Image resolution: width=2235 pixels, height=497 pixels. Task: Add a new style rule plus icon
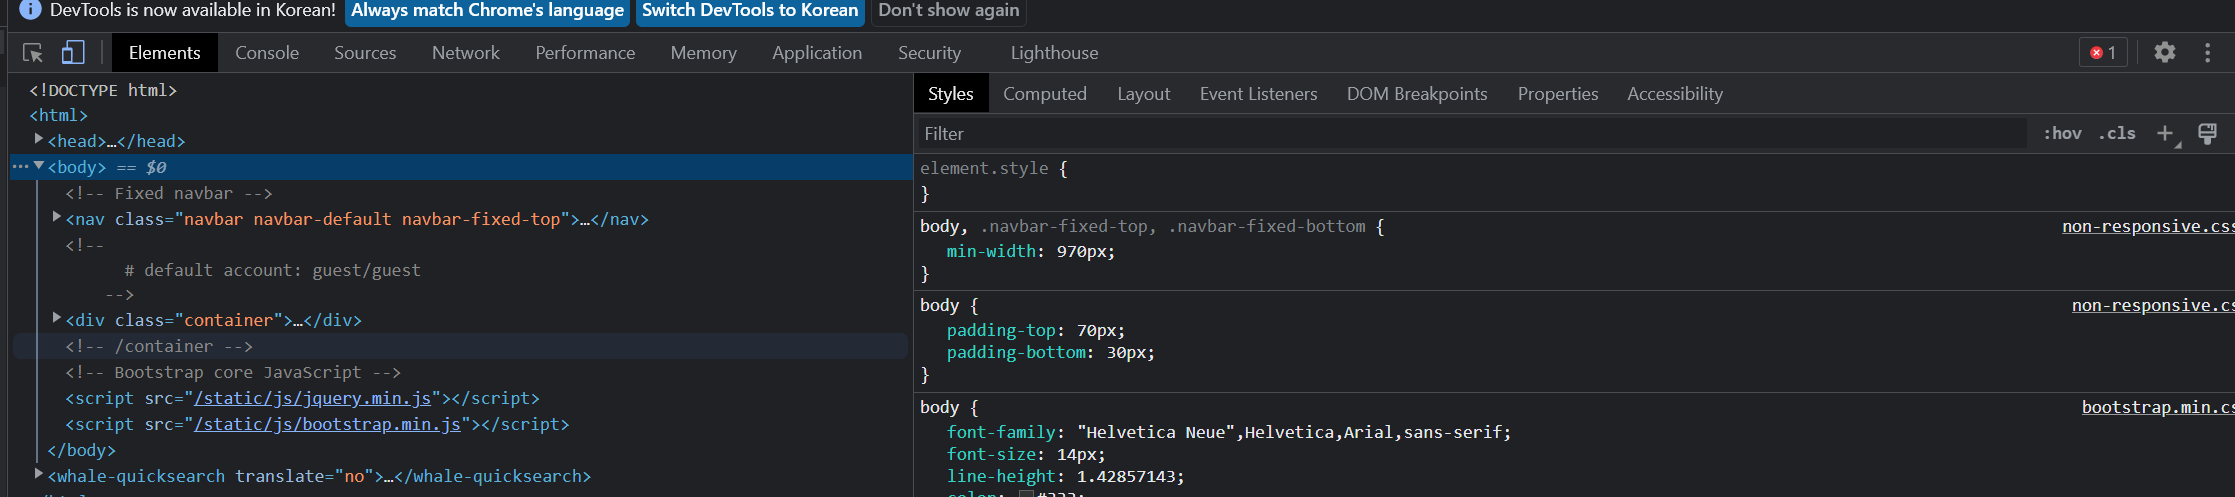[2165, 134]
